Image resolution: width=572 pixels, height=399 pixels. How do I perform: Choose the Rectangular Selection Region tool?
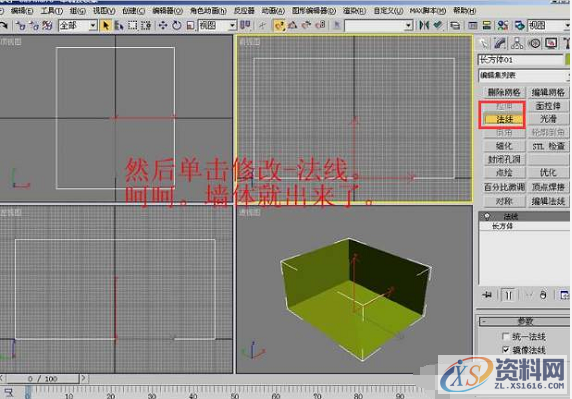pos(132,25)
